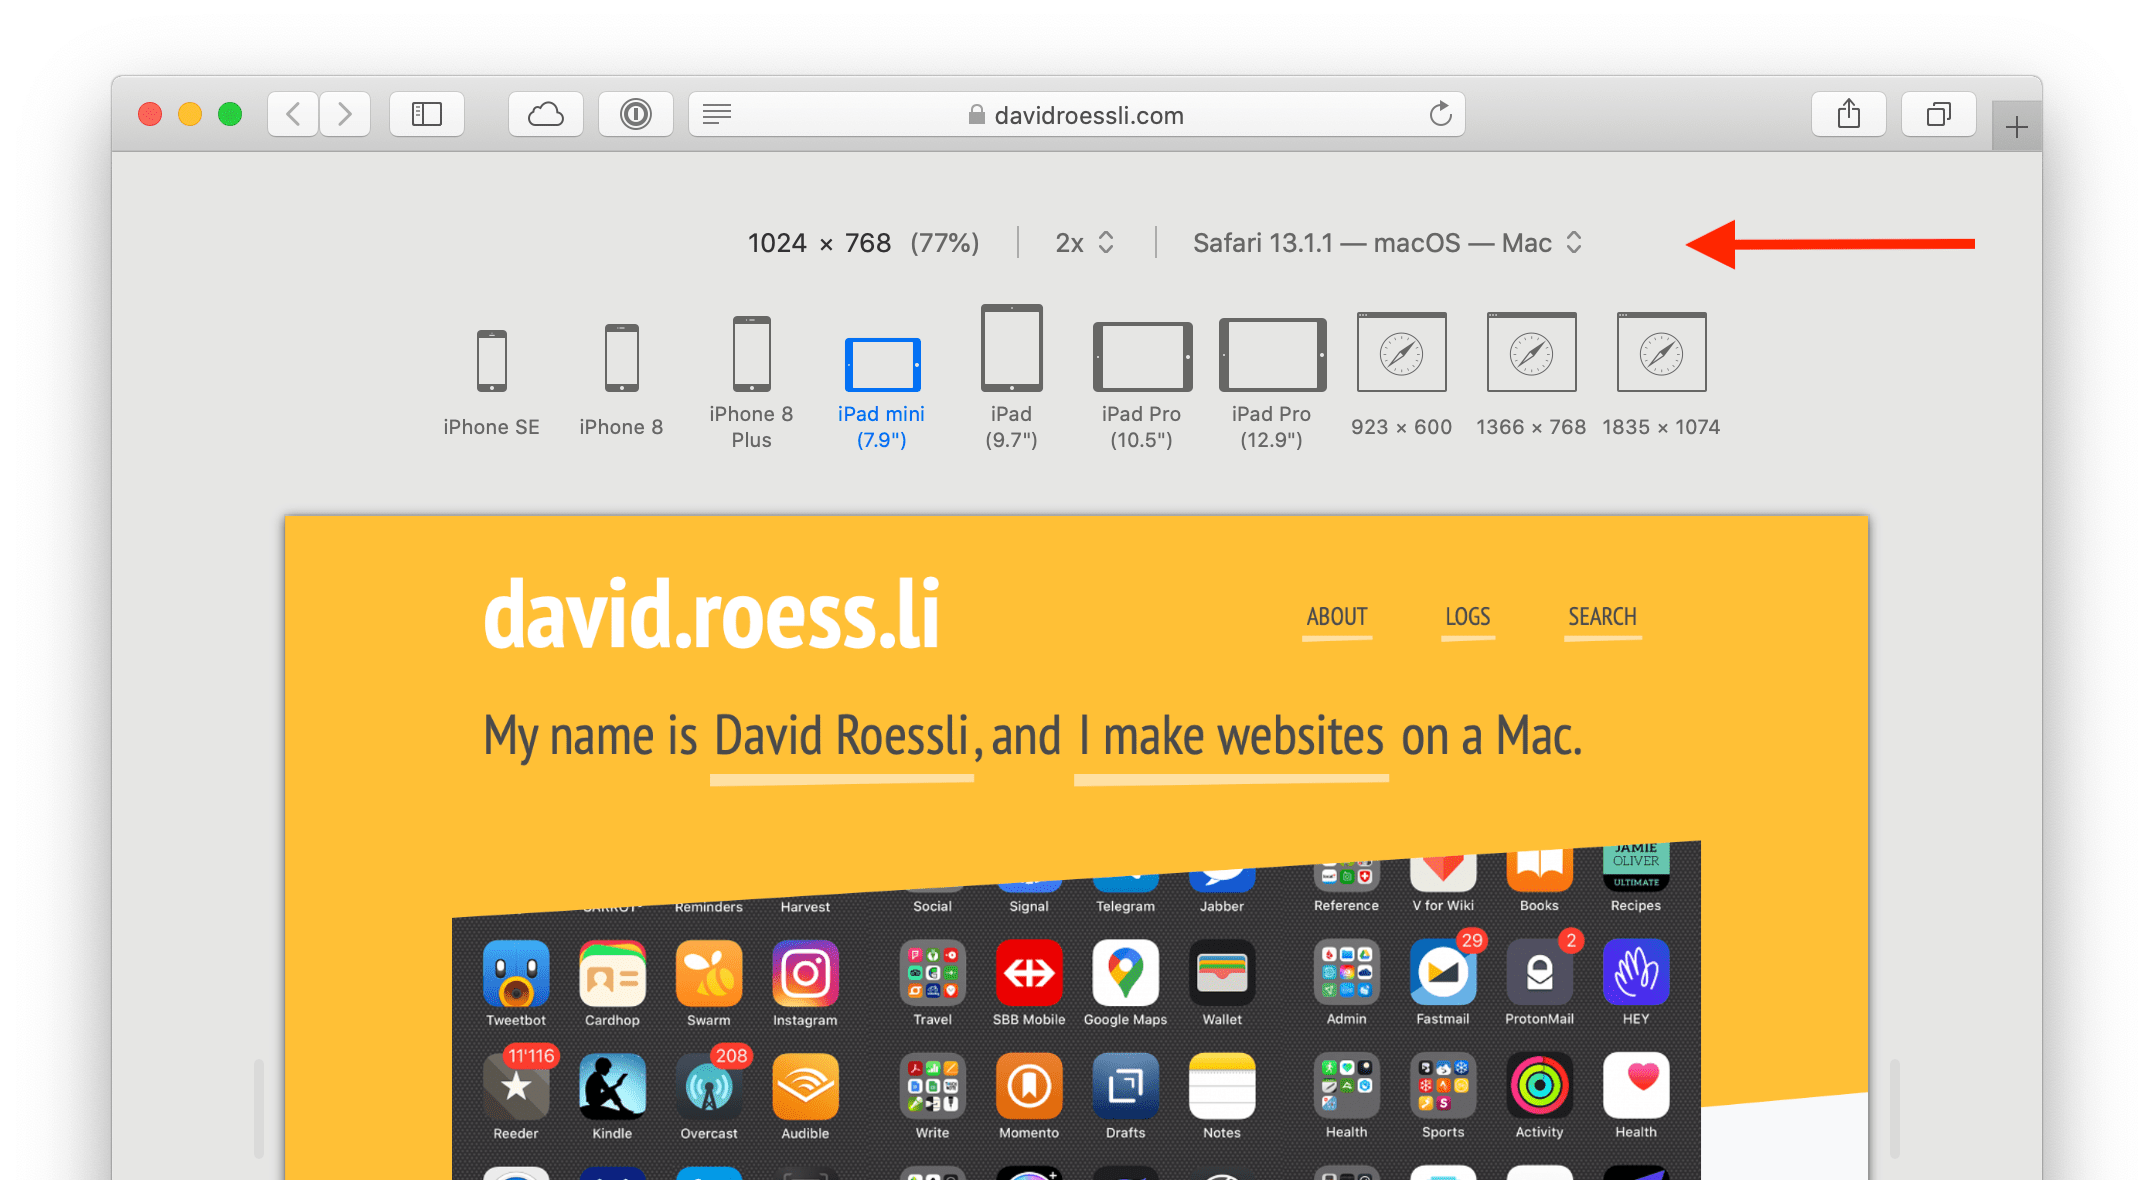Viewport: 2154px width, 1180px height.
Task: Choose the iPhone 8 Plus device preset
Action: 751,383
